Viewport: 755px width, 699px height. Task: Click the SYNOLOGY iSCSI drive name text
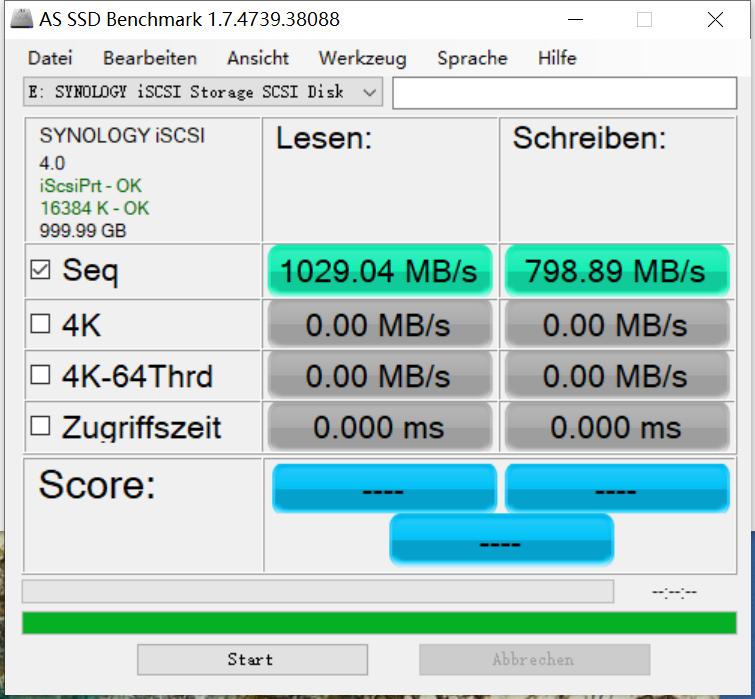122,136
